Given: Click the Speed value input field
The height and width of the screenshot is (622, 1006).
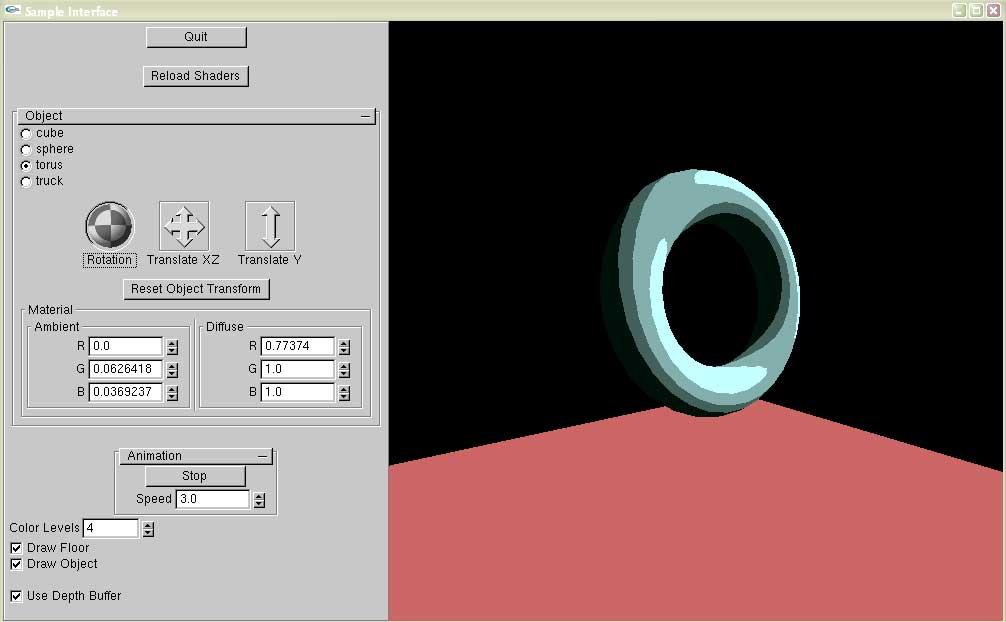Looking at the screenshot, I should coord(212,499).
